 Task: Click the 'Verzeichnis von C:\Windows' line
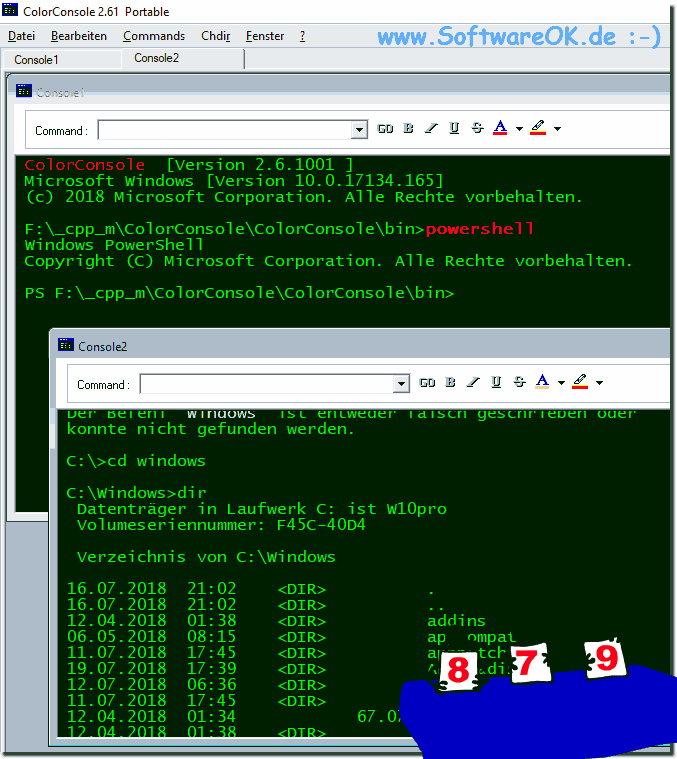click(x=206, y=557)
